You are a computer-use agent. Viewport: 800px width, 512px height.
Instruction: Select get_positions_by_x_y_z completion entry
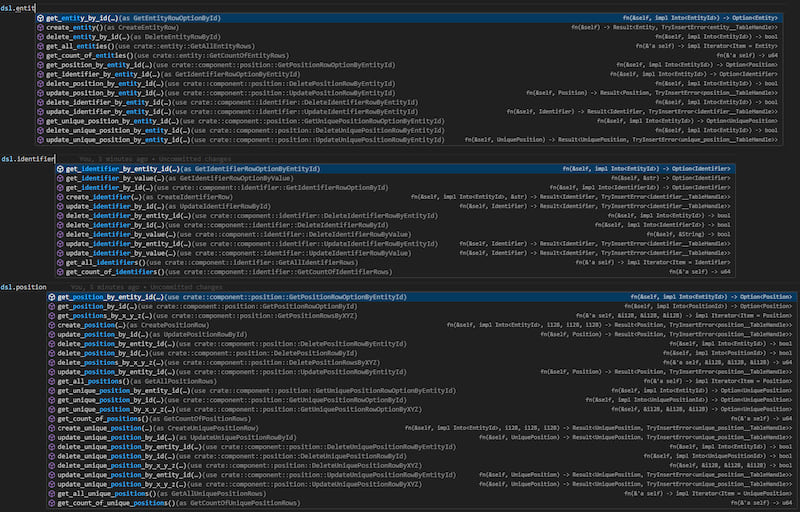point(108,316)
